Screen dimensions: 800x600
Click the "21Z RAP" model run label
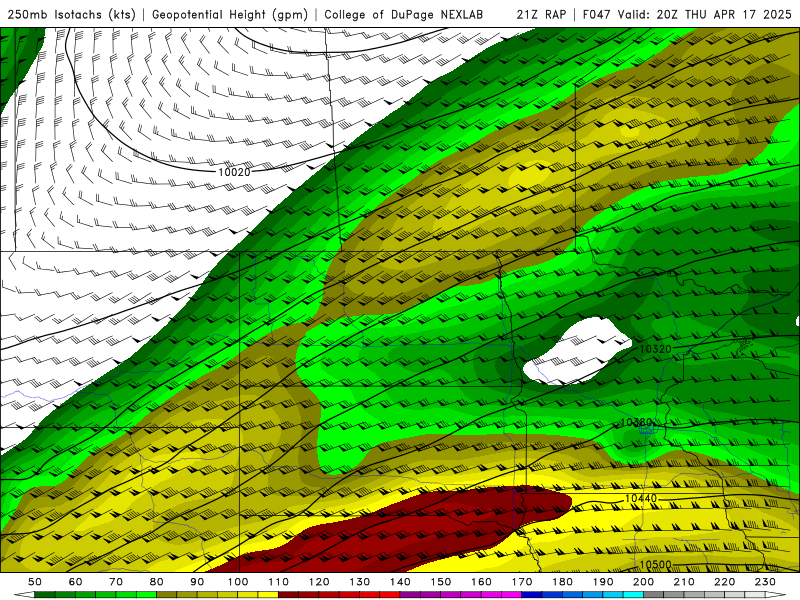tap(541, 14)
